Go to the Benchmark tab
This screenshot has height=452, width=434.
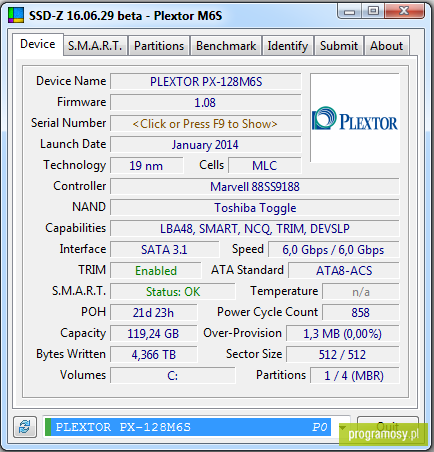tap(226, 46)
